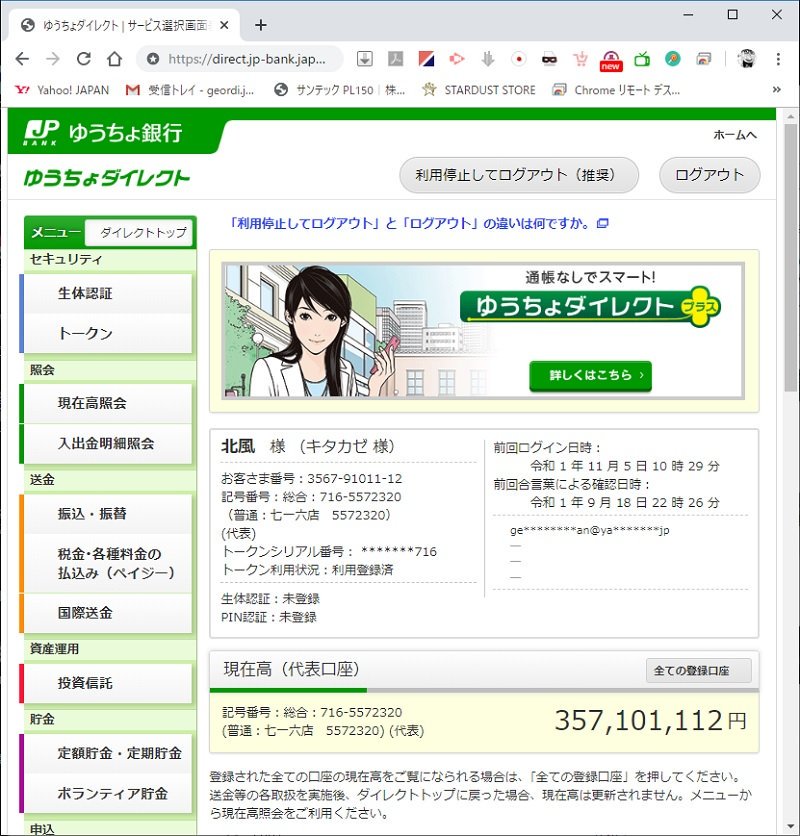Click the browser forward arrow
Image resolution: width=800 pixels, height=836 pixels.
click(x=53, y=59)
